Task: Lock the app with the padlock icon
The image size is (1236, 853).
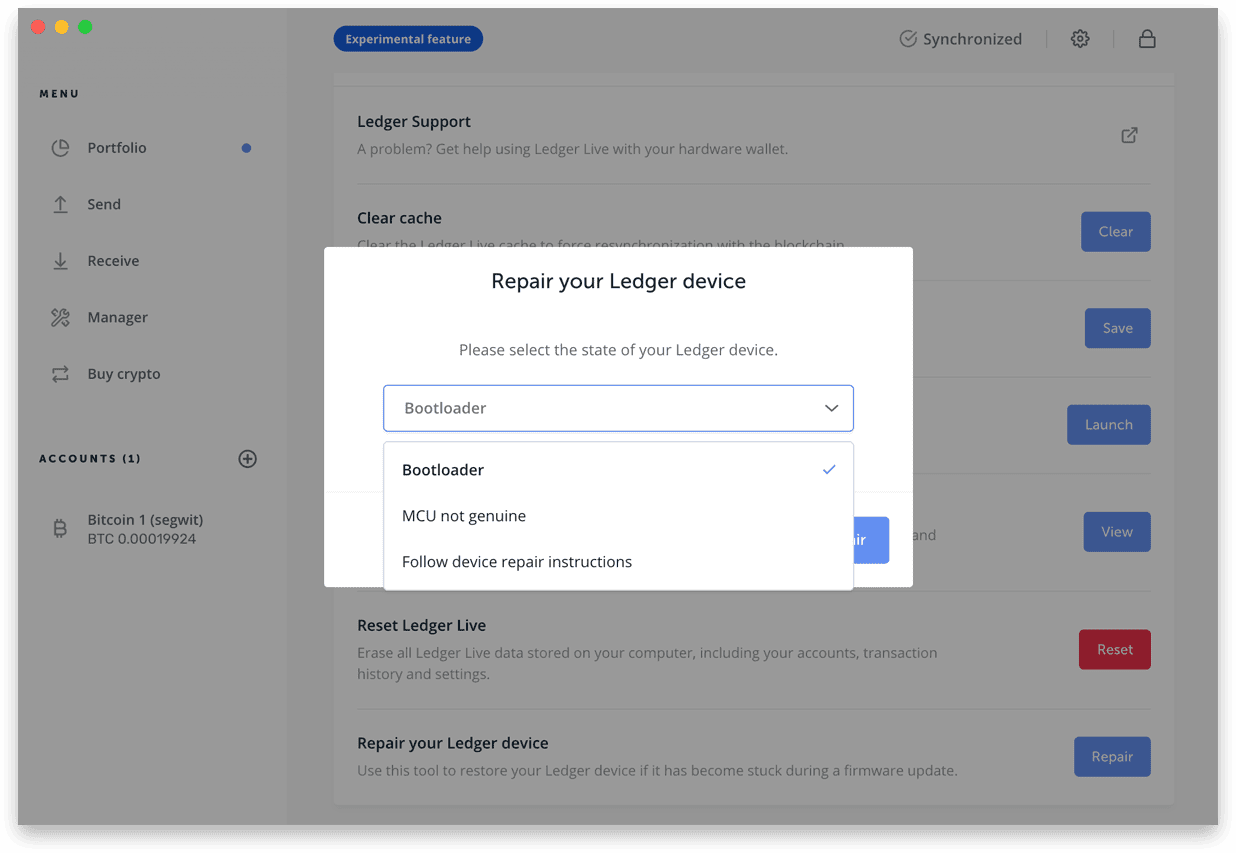Action: pyautogui.click(x=1147, y=39)
